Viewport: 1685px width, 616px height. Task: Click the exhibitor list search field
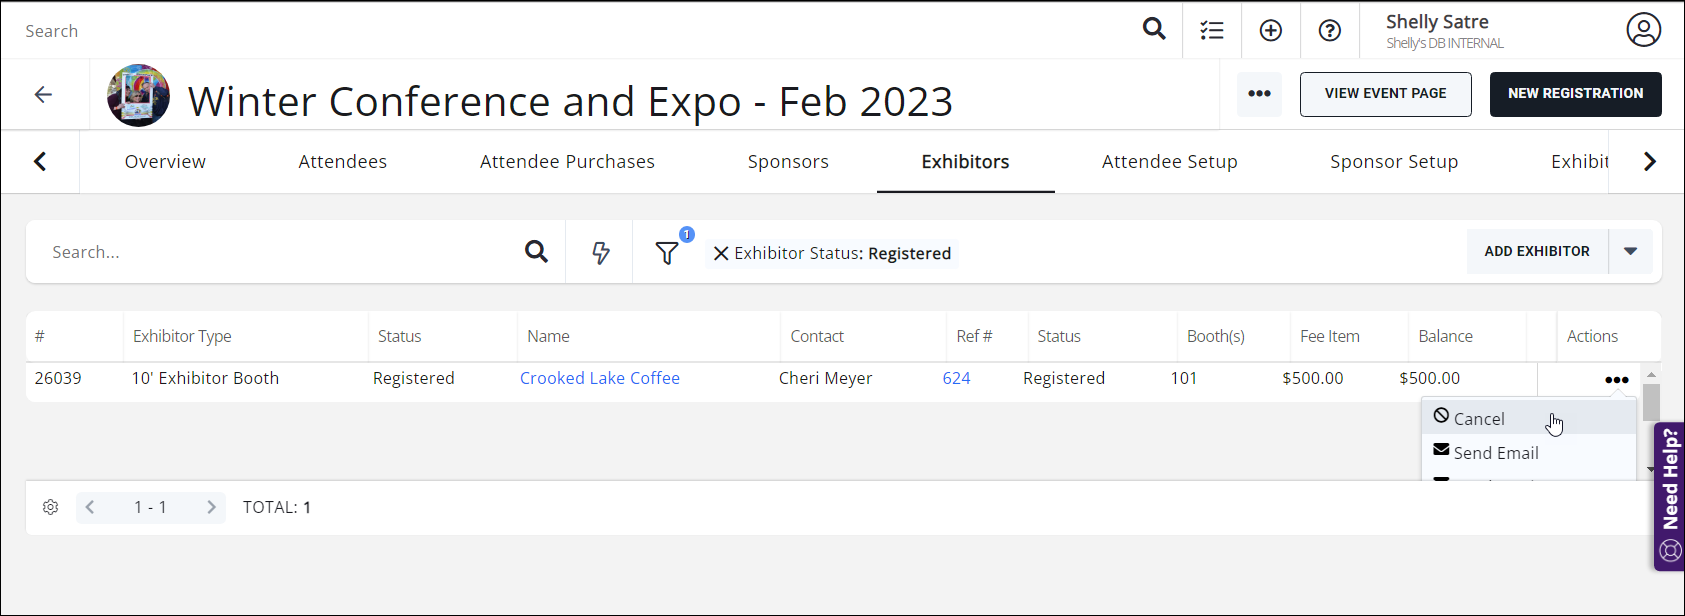pos(280,252)
